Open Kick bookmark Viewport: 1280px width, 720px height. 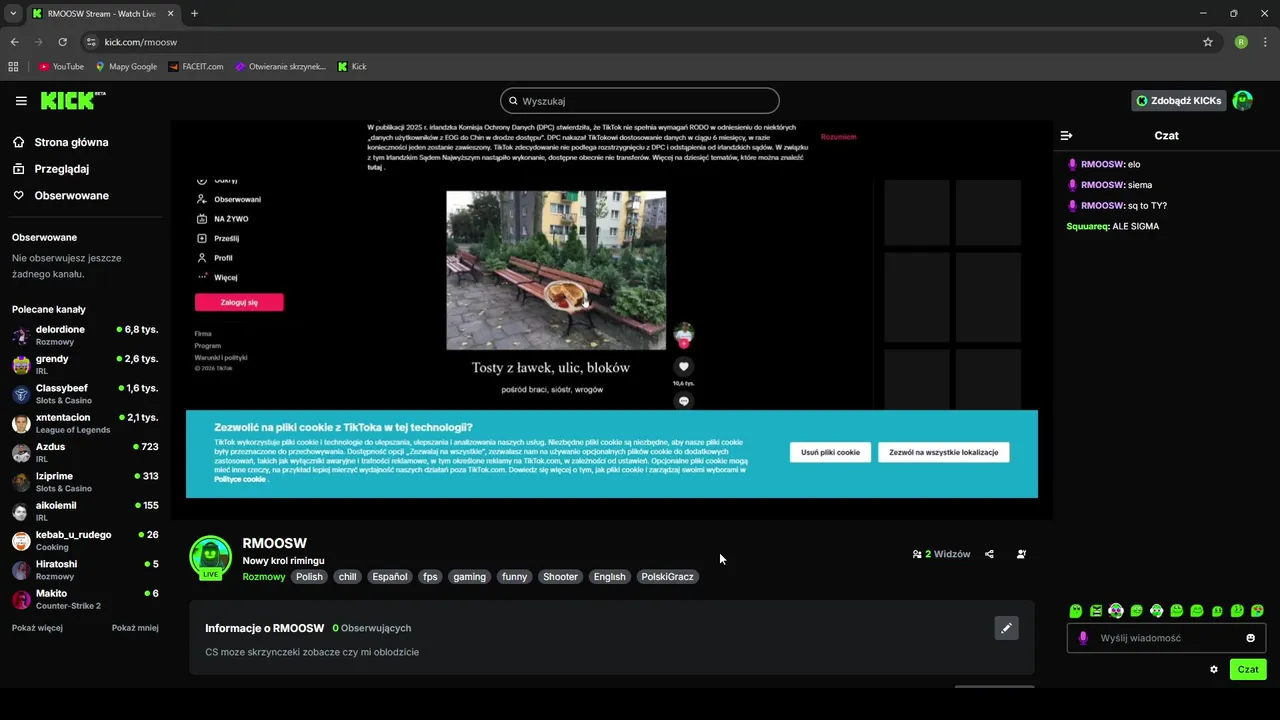[x=352, y=67]
